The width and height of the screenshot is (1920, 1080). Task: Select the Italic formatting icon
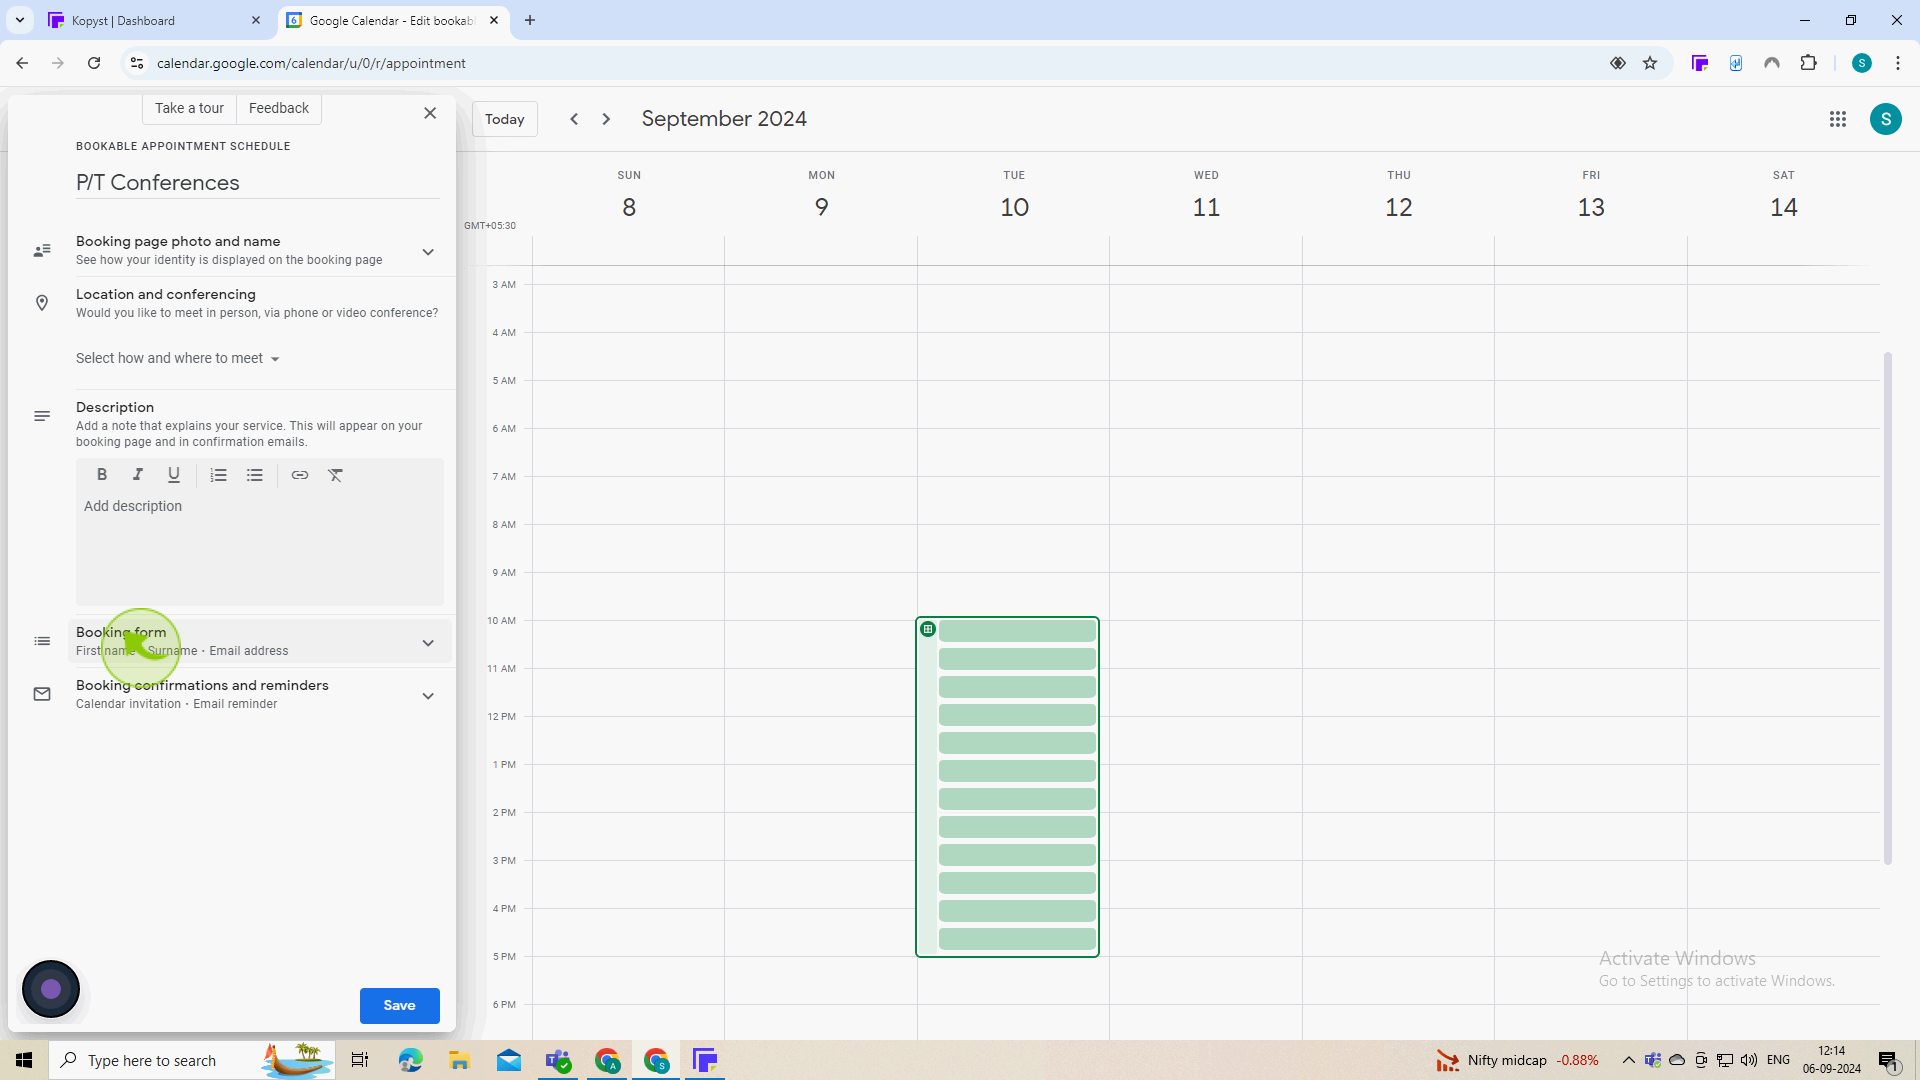[137, 473]
